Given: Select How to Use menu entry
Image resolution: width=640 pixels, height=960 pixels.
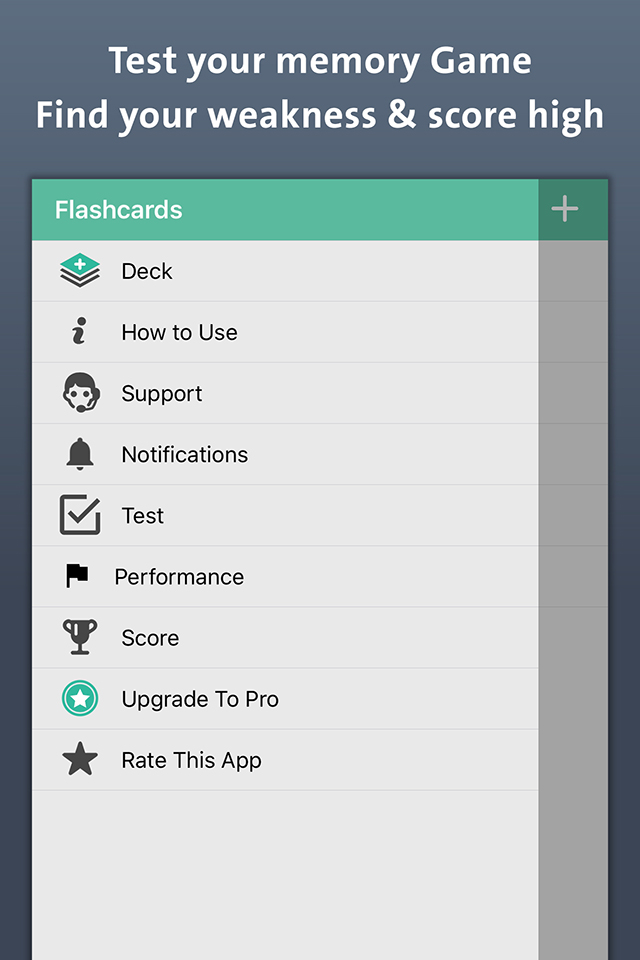Looking at the screenshot, I should point(180,332).
